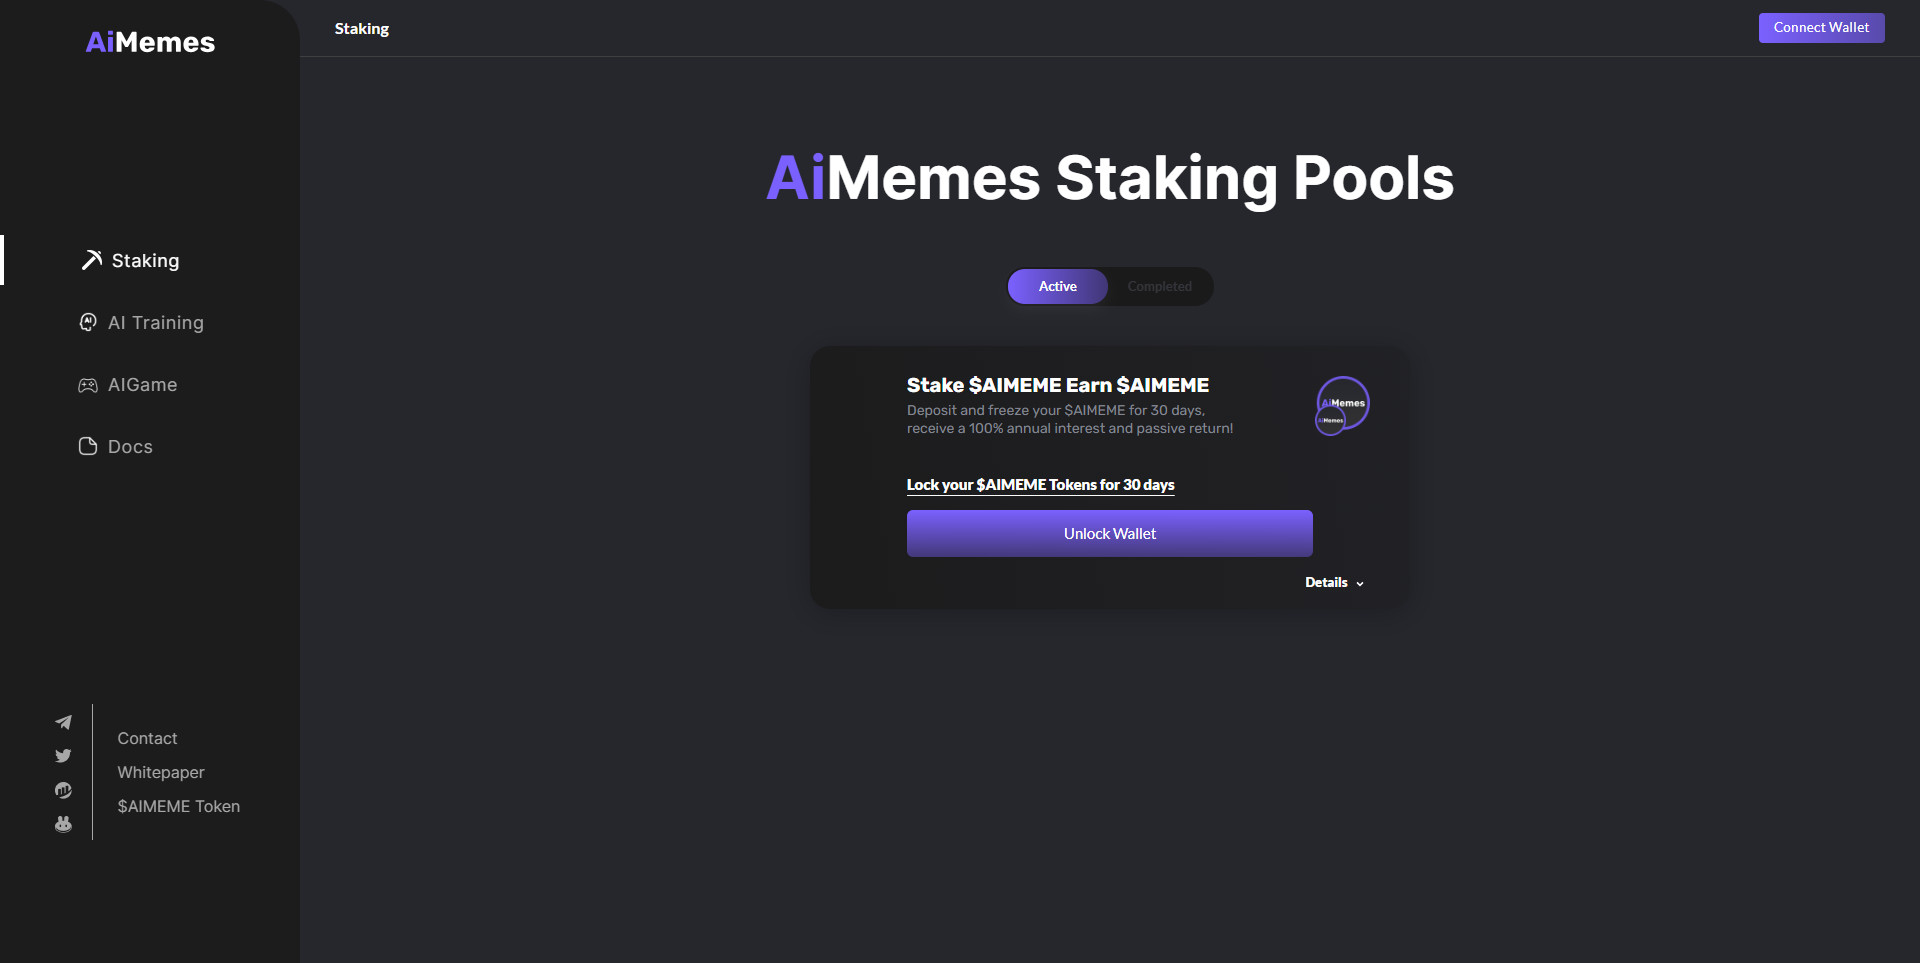Click the document icon beside Docs

(x=88, y=446)
